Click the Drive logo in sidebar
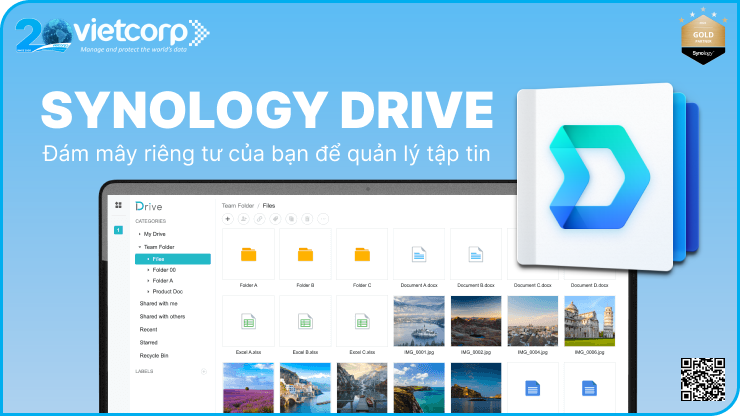This screenshot has height=416, width=740. pyautogui.click(x=149, y=206)
